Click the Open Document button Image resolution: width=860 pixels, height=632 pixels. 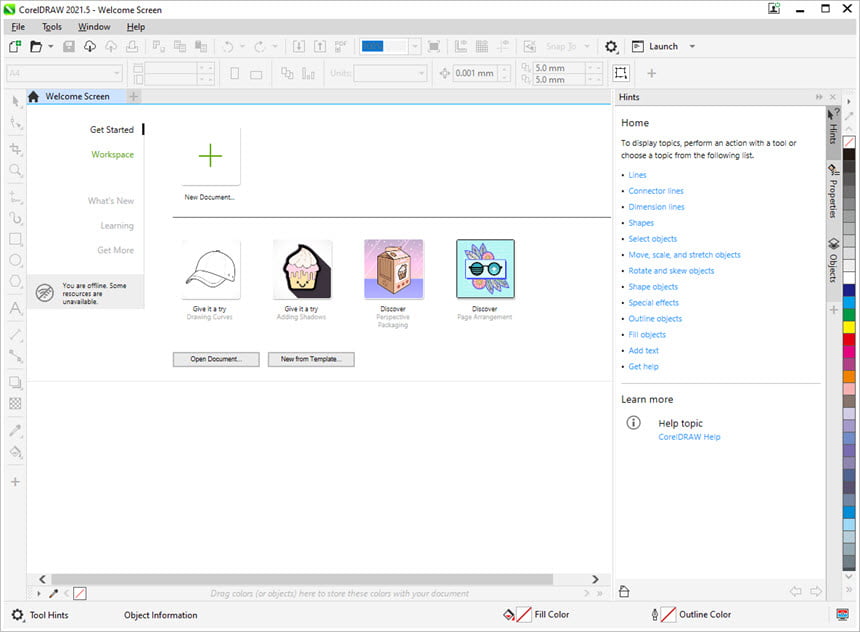coord(216,359)
